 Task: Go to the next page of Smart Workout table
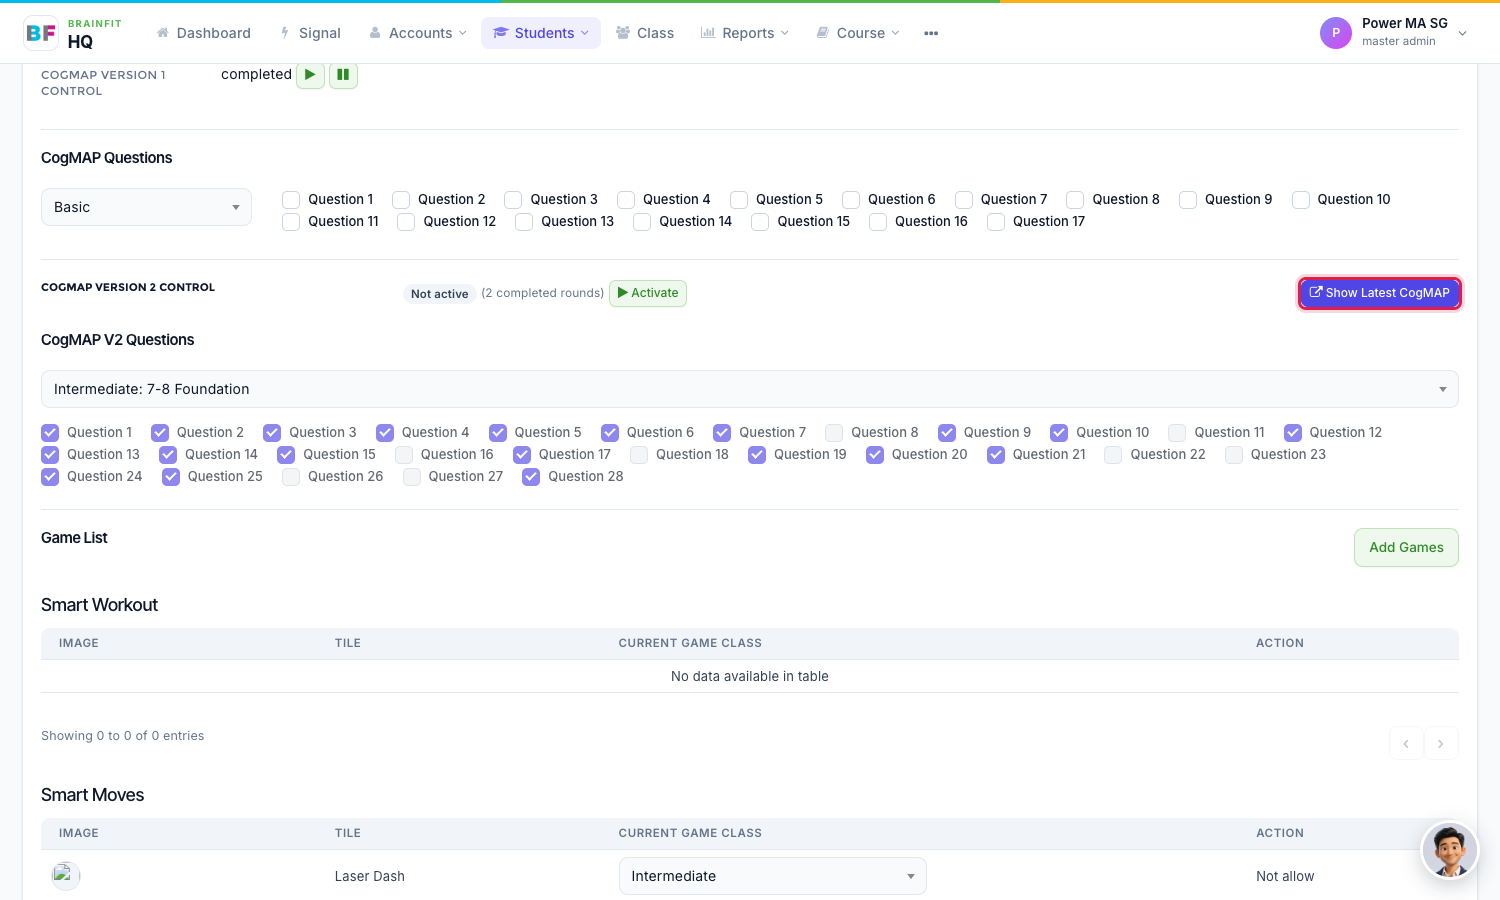[1441, 743]
